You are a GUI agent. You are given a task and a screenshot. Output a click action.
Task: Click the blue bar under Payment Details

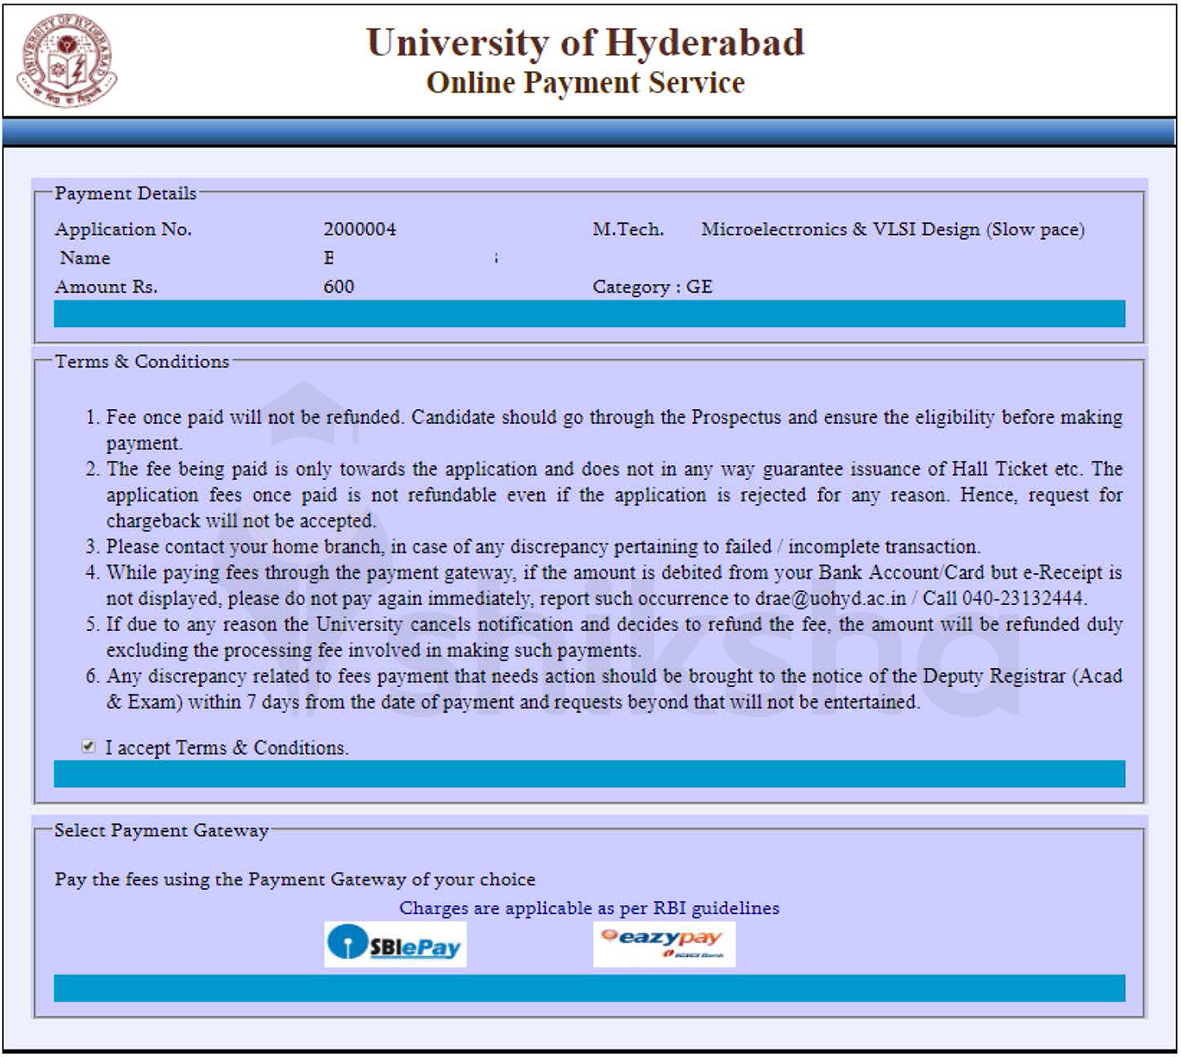[590, 313]
